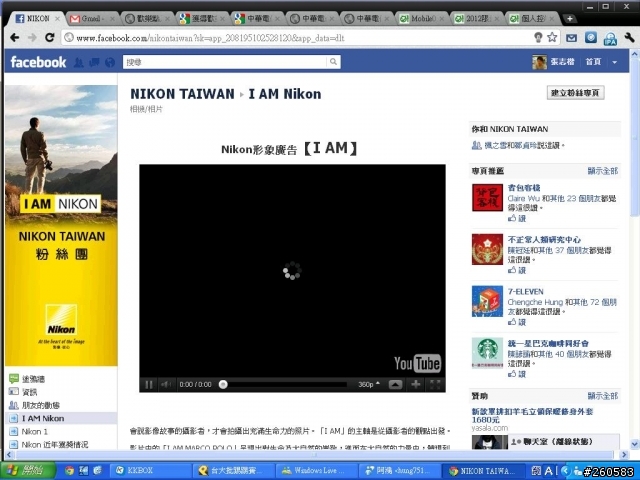Click the 7-ELEVEN page thumbnail
Viewport: 640px width, 480px height.
[487, 301]
